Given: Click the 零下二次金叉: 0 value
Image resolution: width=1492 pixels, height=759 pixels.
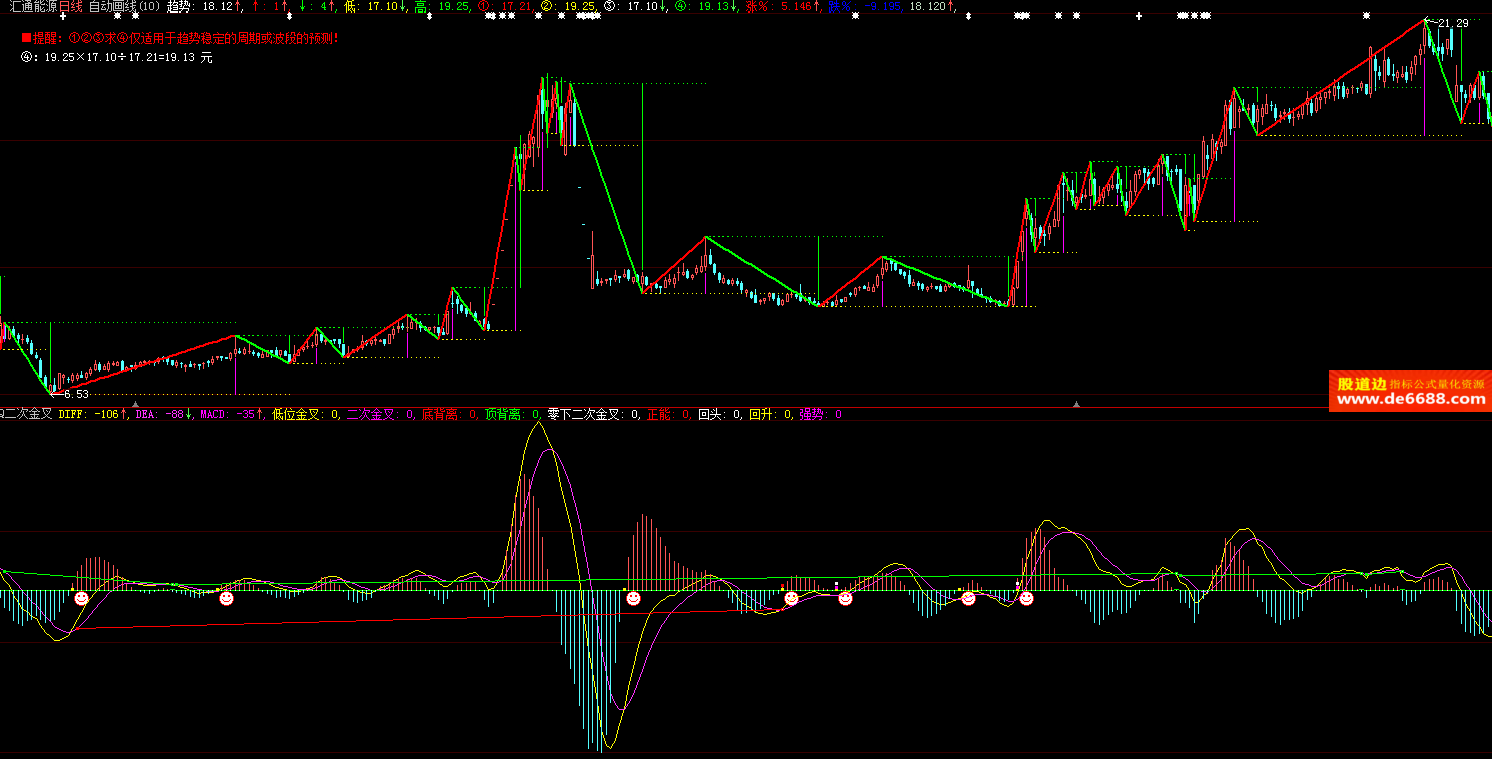Looking at the screenshot, I should pyautogui.click(x=594, y=413).
